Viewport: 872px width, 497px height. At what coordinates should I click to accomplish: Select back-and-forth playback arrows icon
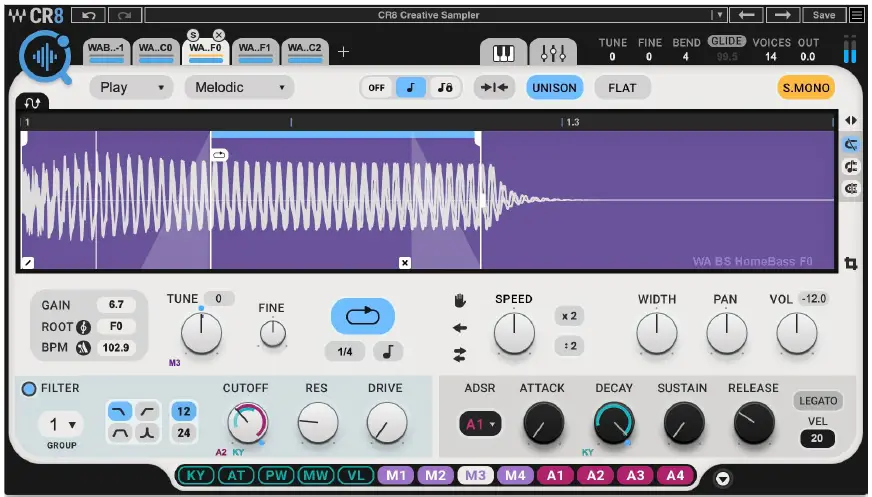(x=460, y=355)
